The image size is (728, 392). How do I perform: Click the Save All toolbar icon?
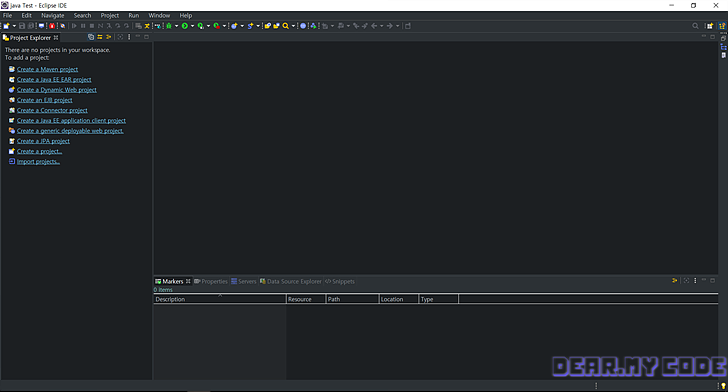(x=31, y=26)
